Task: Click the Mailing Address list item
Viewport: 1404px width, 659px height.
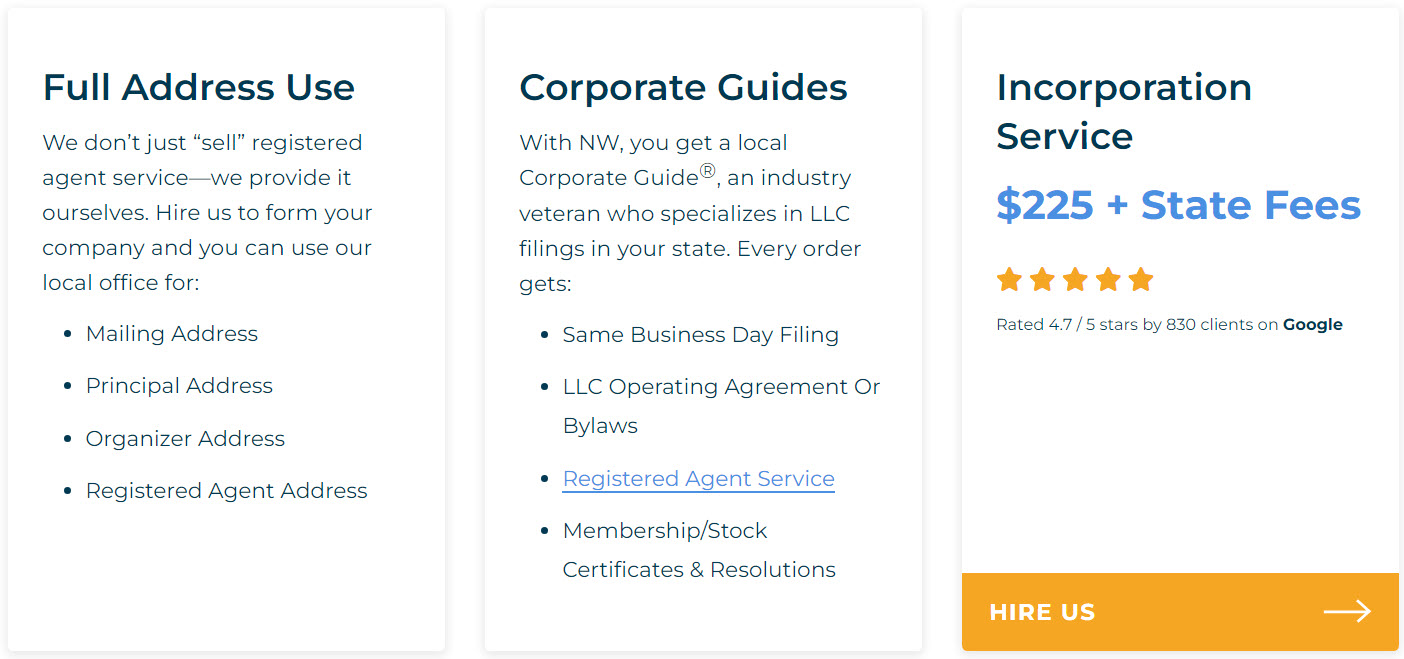Action: [172, 334]
